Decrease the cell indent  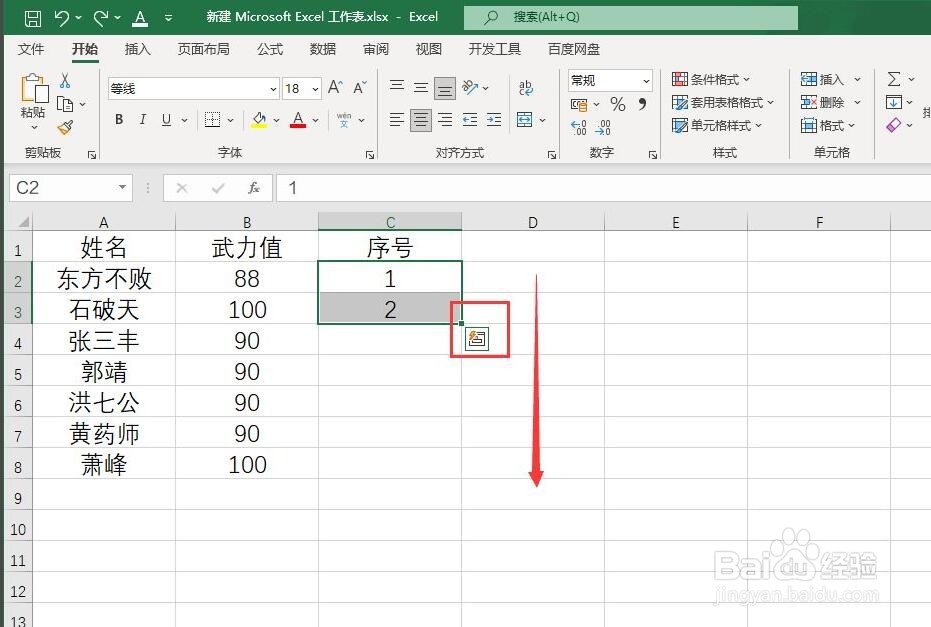(x=470, y=120)
